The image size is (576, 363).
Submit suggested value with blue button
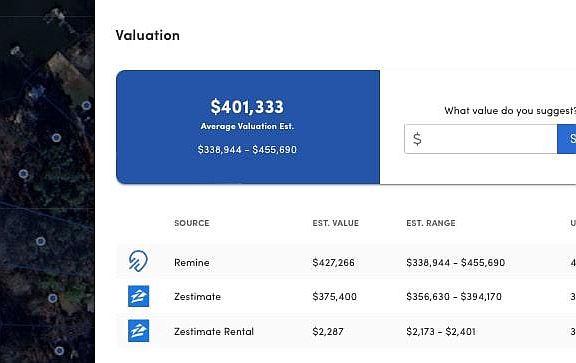pyautogui.click(x=566, y=139)
